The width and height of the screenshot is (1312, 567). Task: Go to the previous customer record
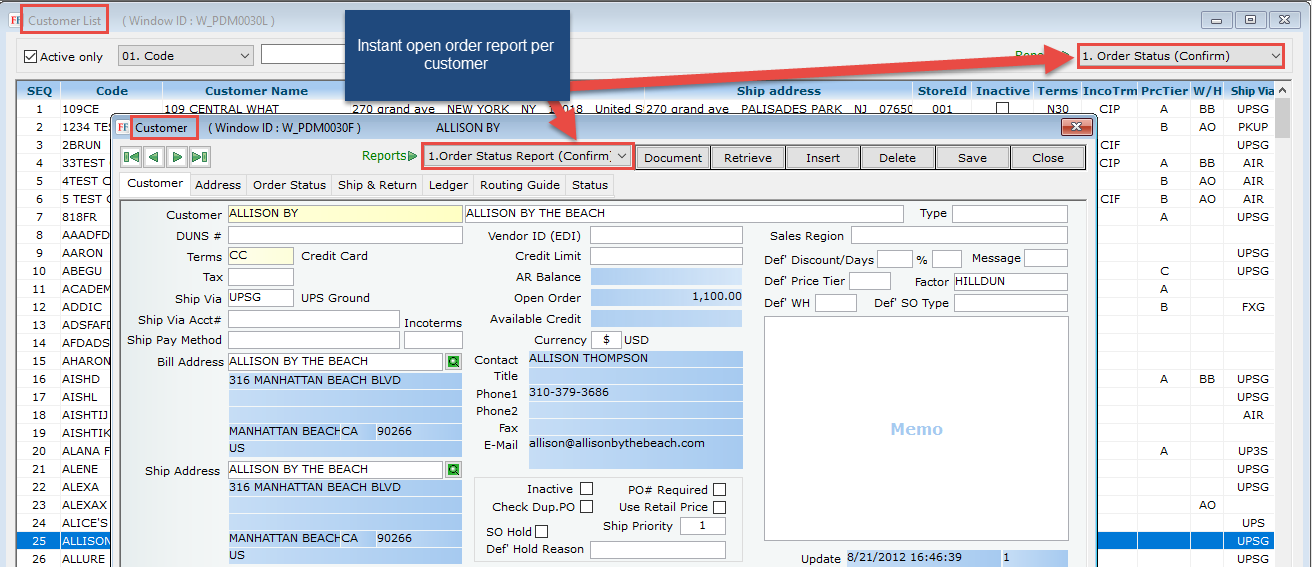click(153, 157)
